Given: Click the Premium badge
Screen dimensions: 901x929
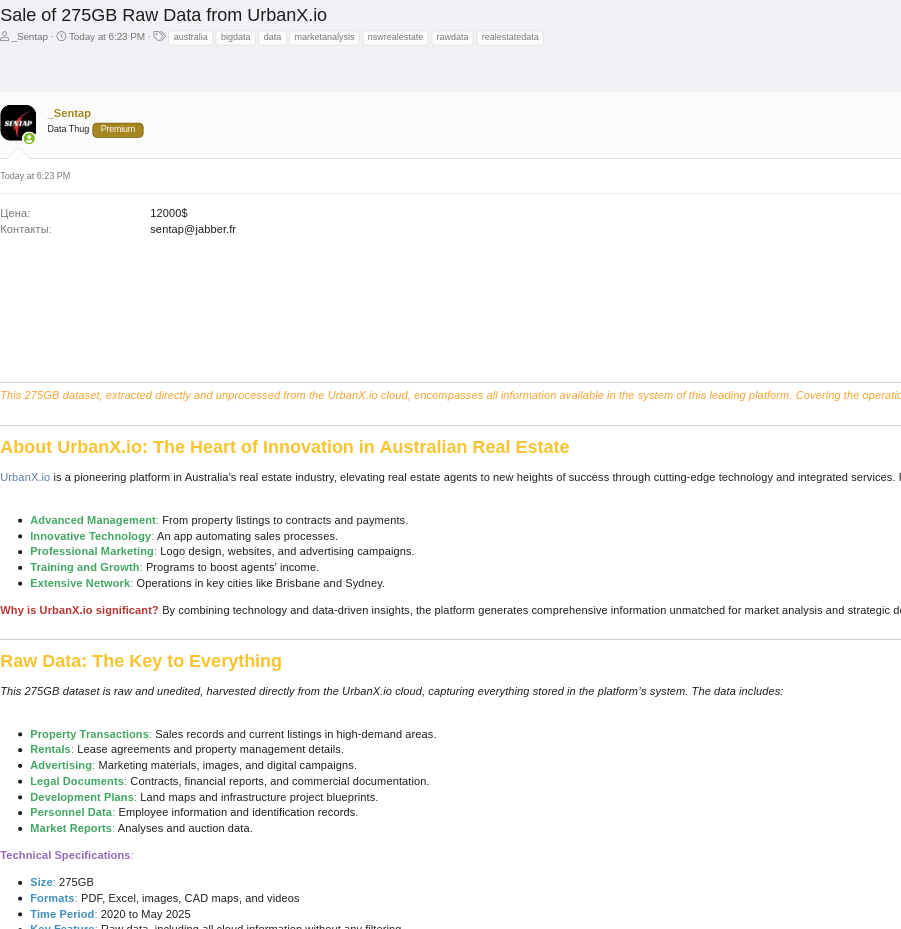Looking at the screenshot, I should [x=118, y=129].
